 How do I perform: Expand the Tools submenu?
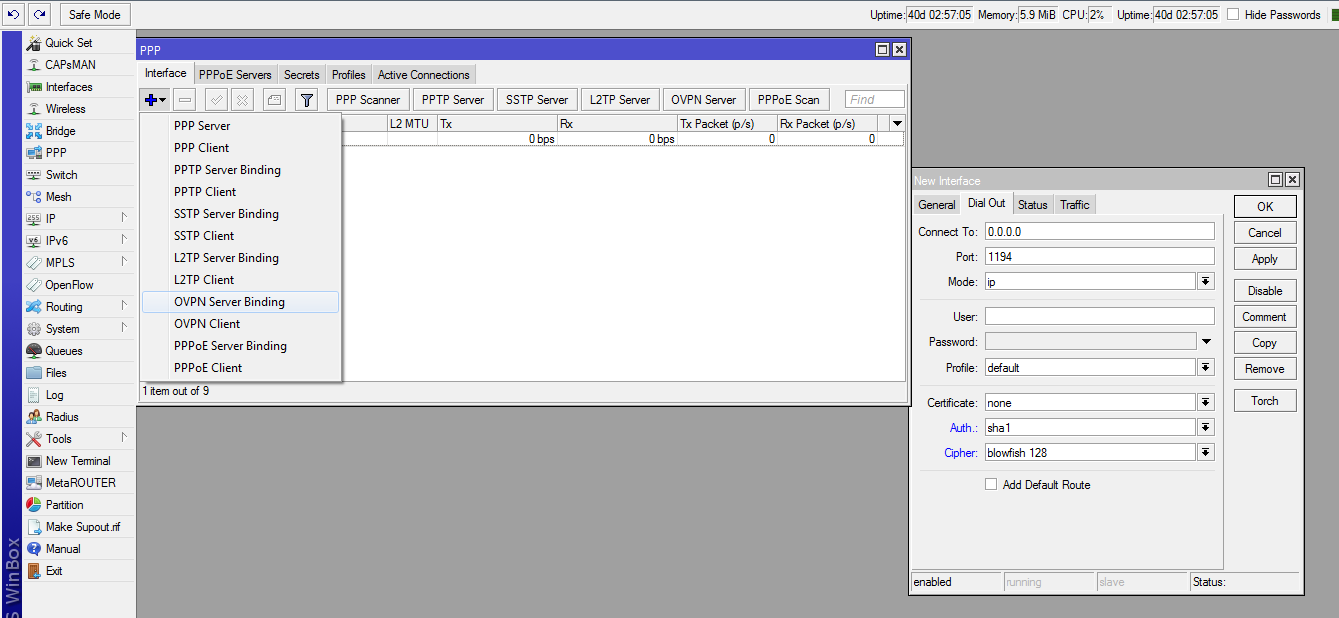pyautogui.click(x=125, y=439)
